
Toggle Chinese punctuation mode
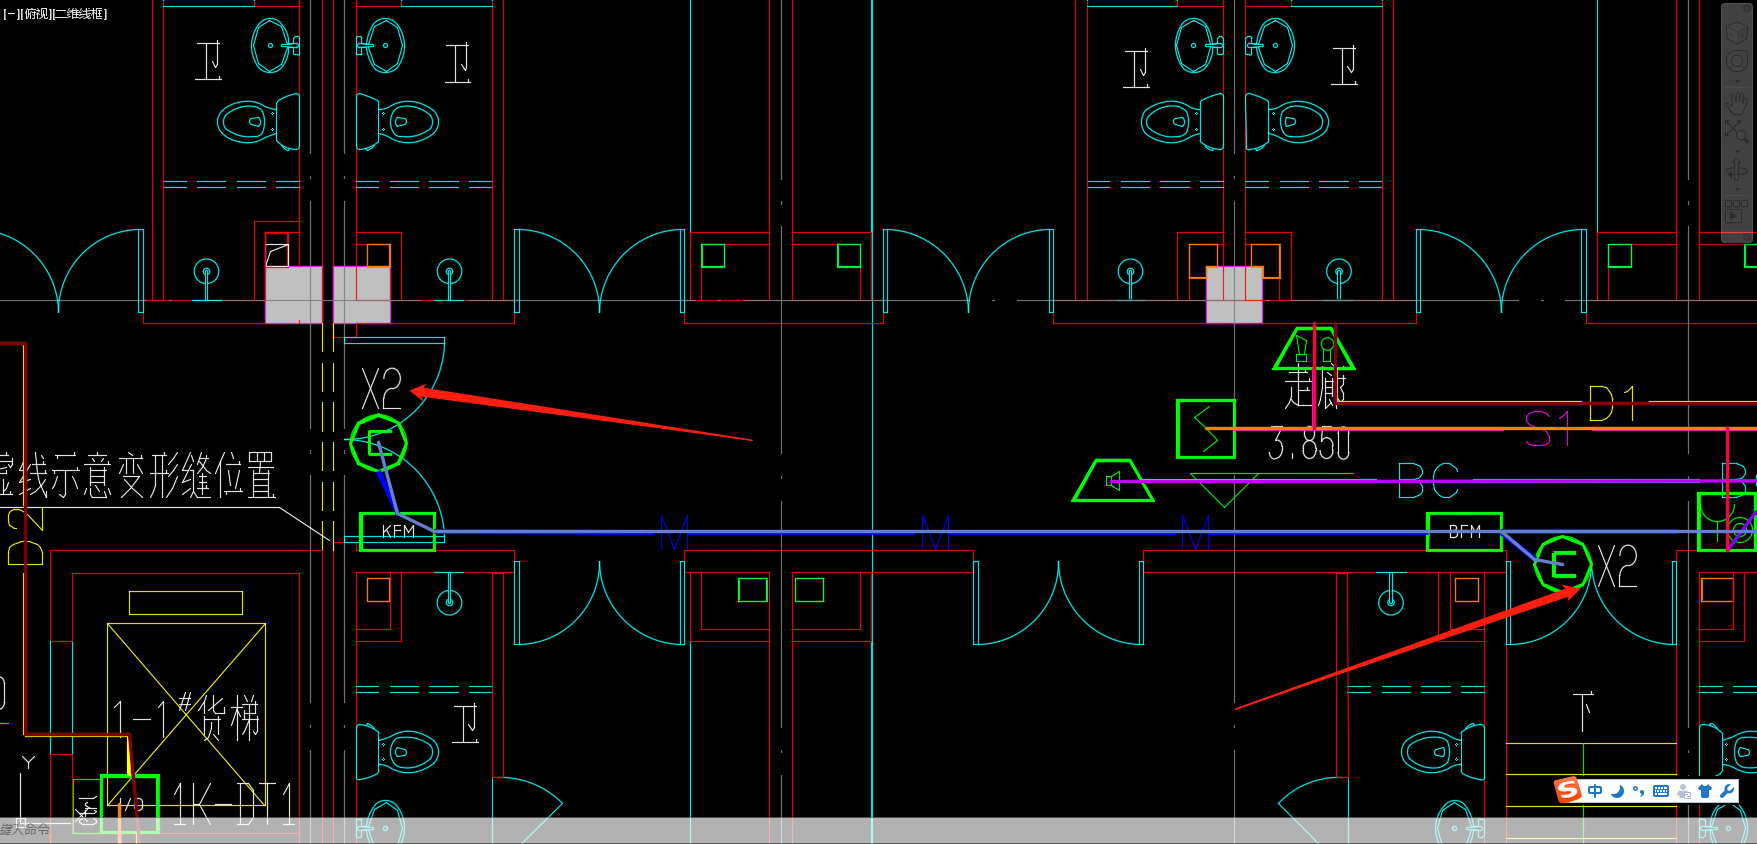(1638, 791)
